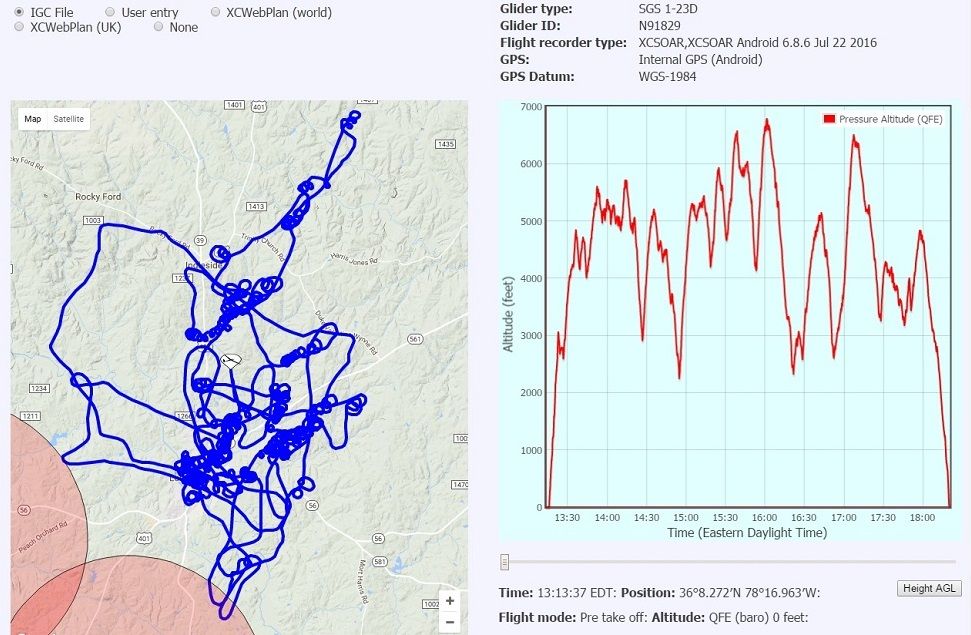Switch to the Map view tab
The width and height of the screenshot is (971, 635).
[x=33, y=119]
